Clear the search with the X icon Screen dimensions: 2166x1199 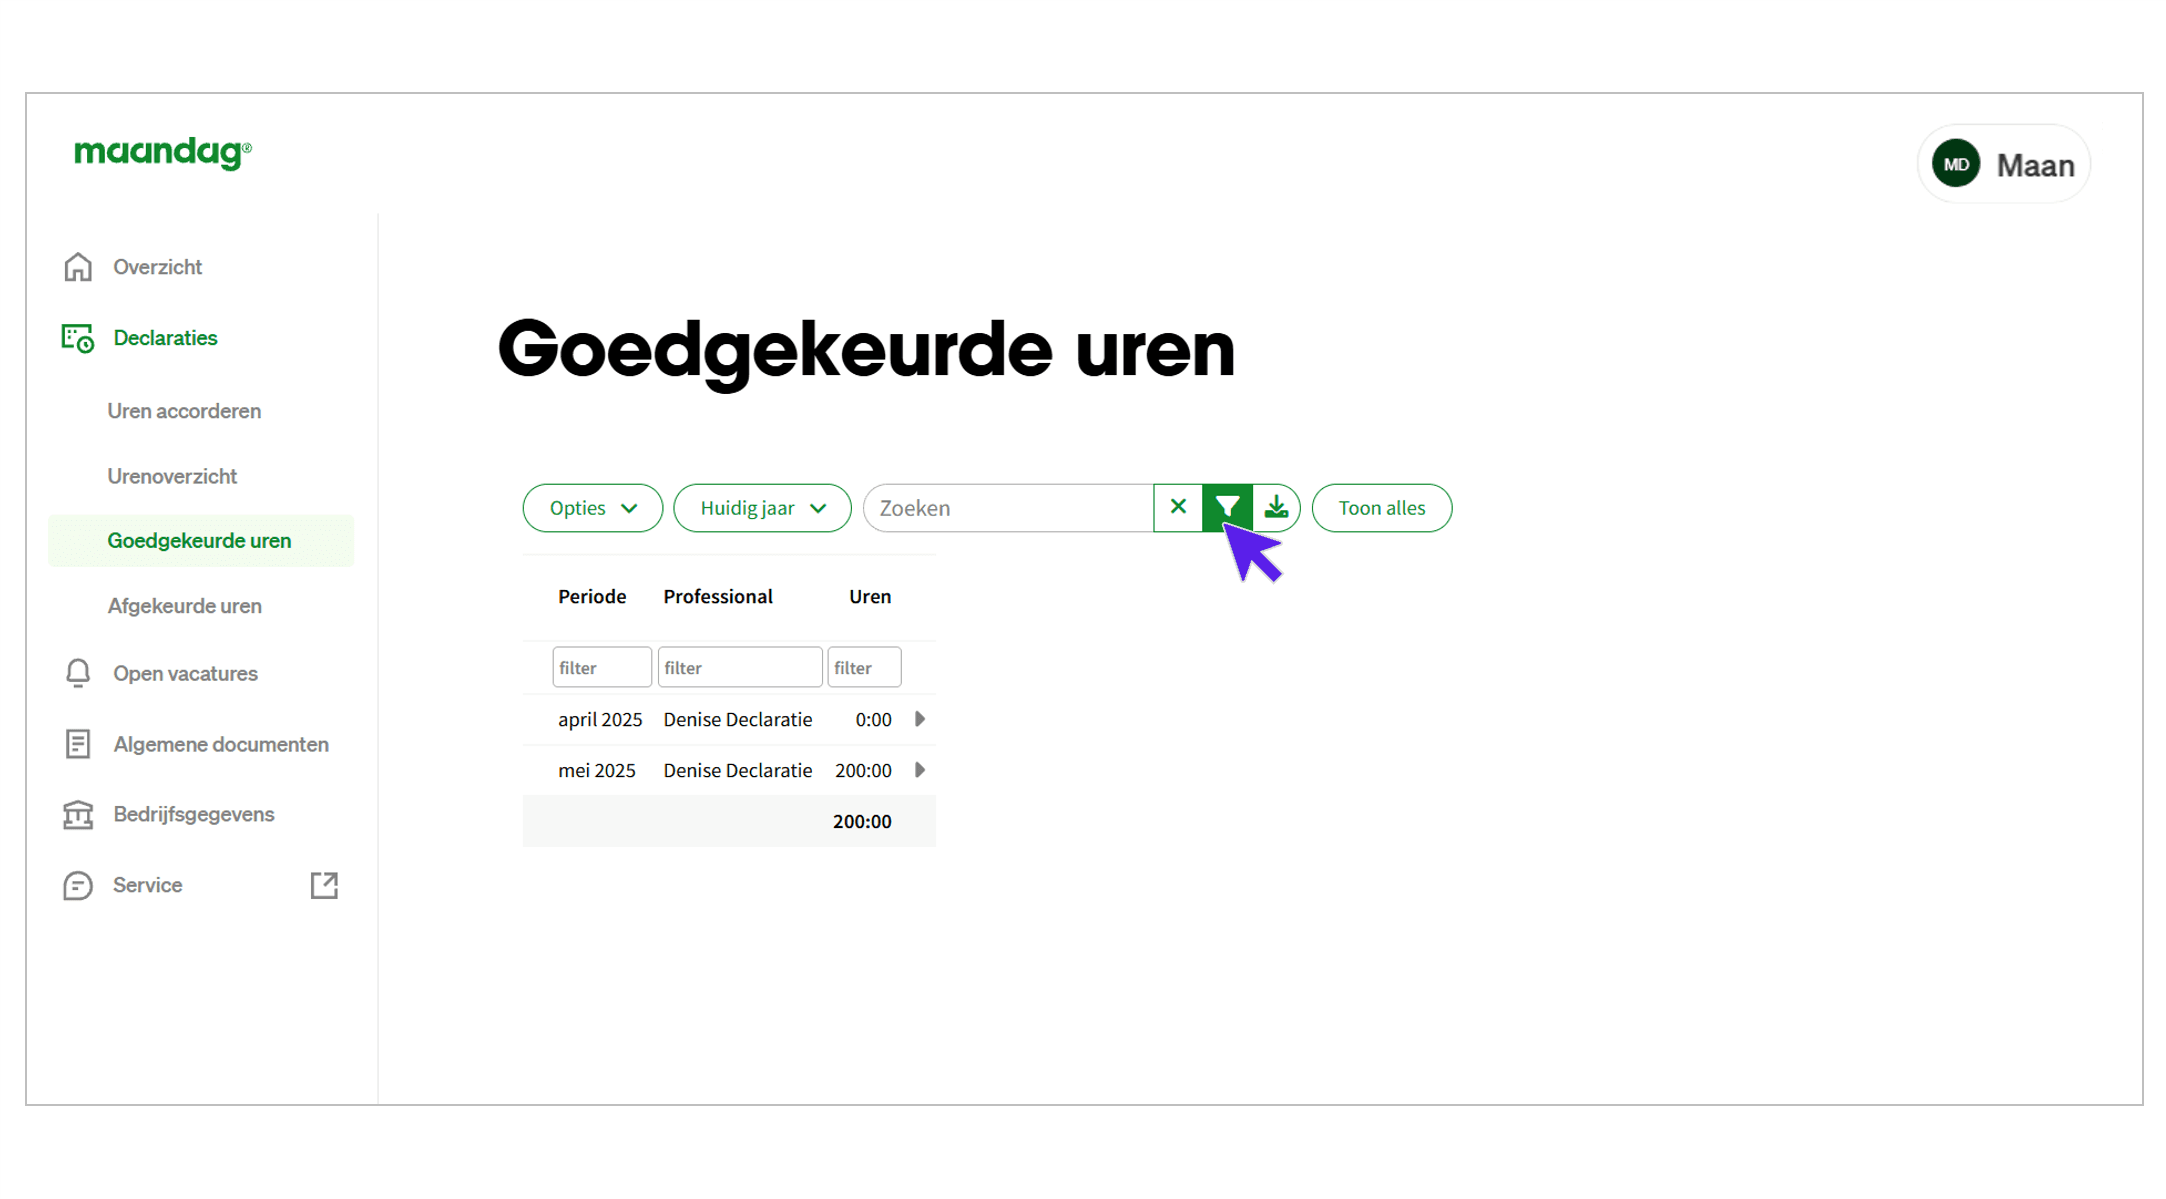[1177, 507]
